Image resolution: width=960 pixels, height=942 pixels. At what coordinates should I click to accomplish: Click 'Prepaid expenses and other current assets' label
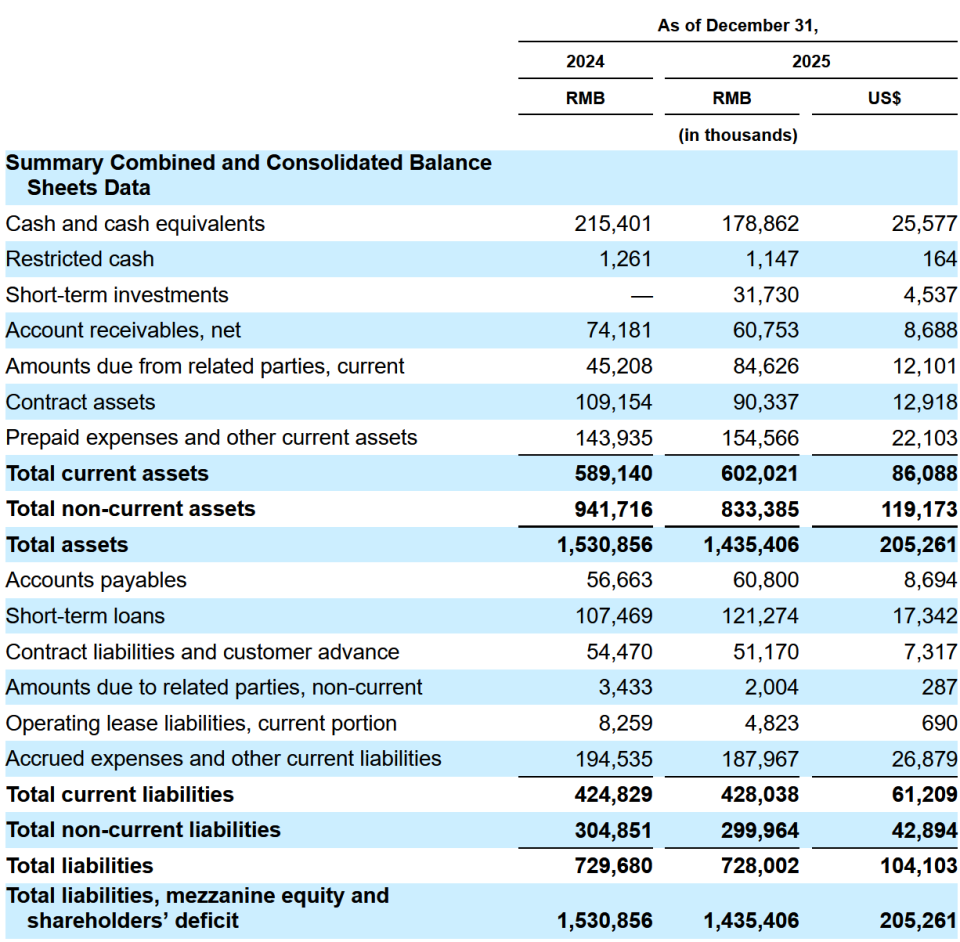pyautogui.click(x=211, y=438)
